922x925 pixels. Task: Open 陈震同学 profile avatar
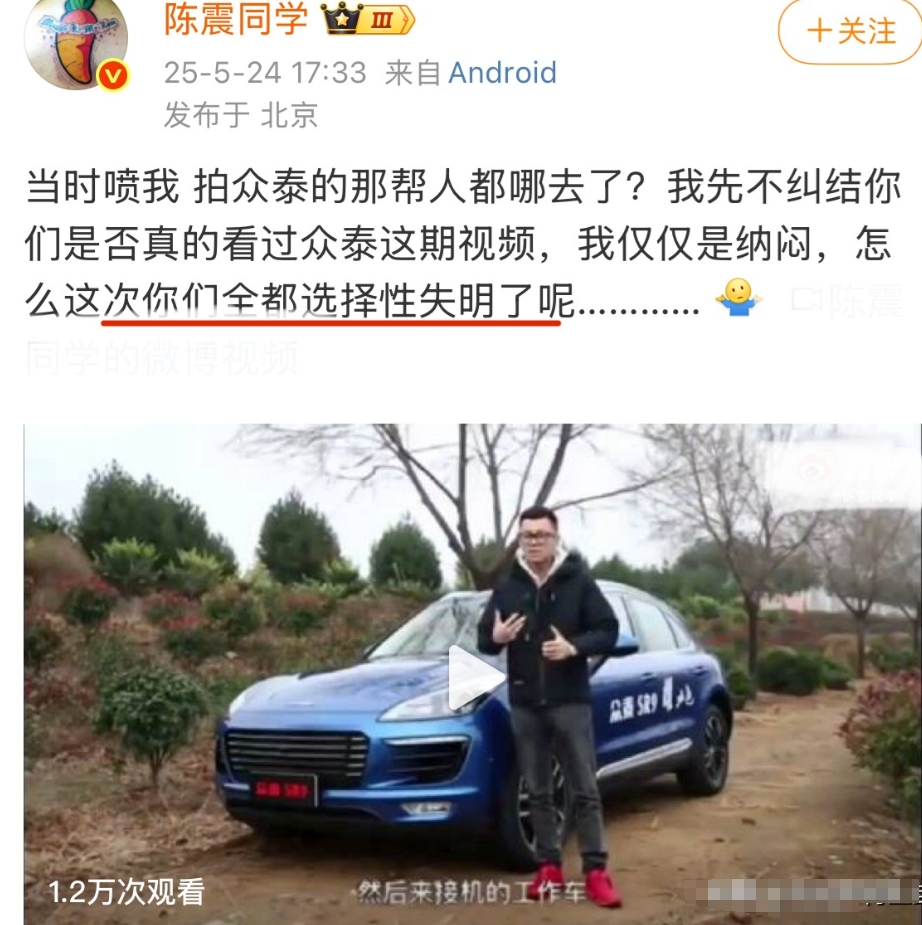[76, 42]
